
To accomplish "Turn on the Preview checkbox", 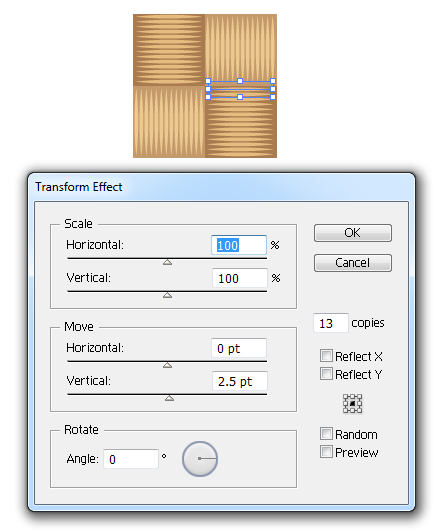I will point(326,452).
